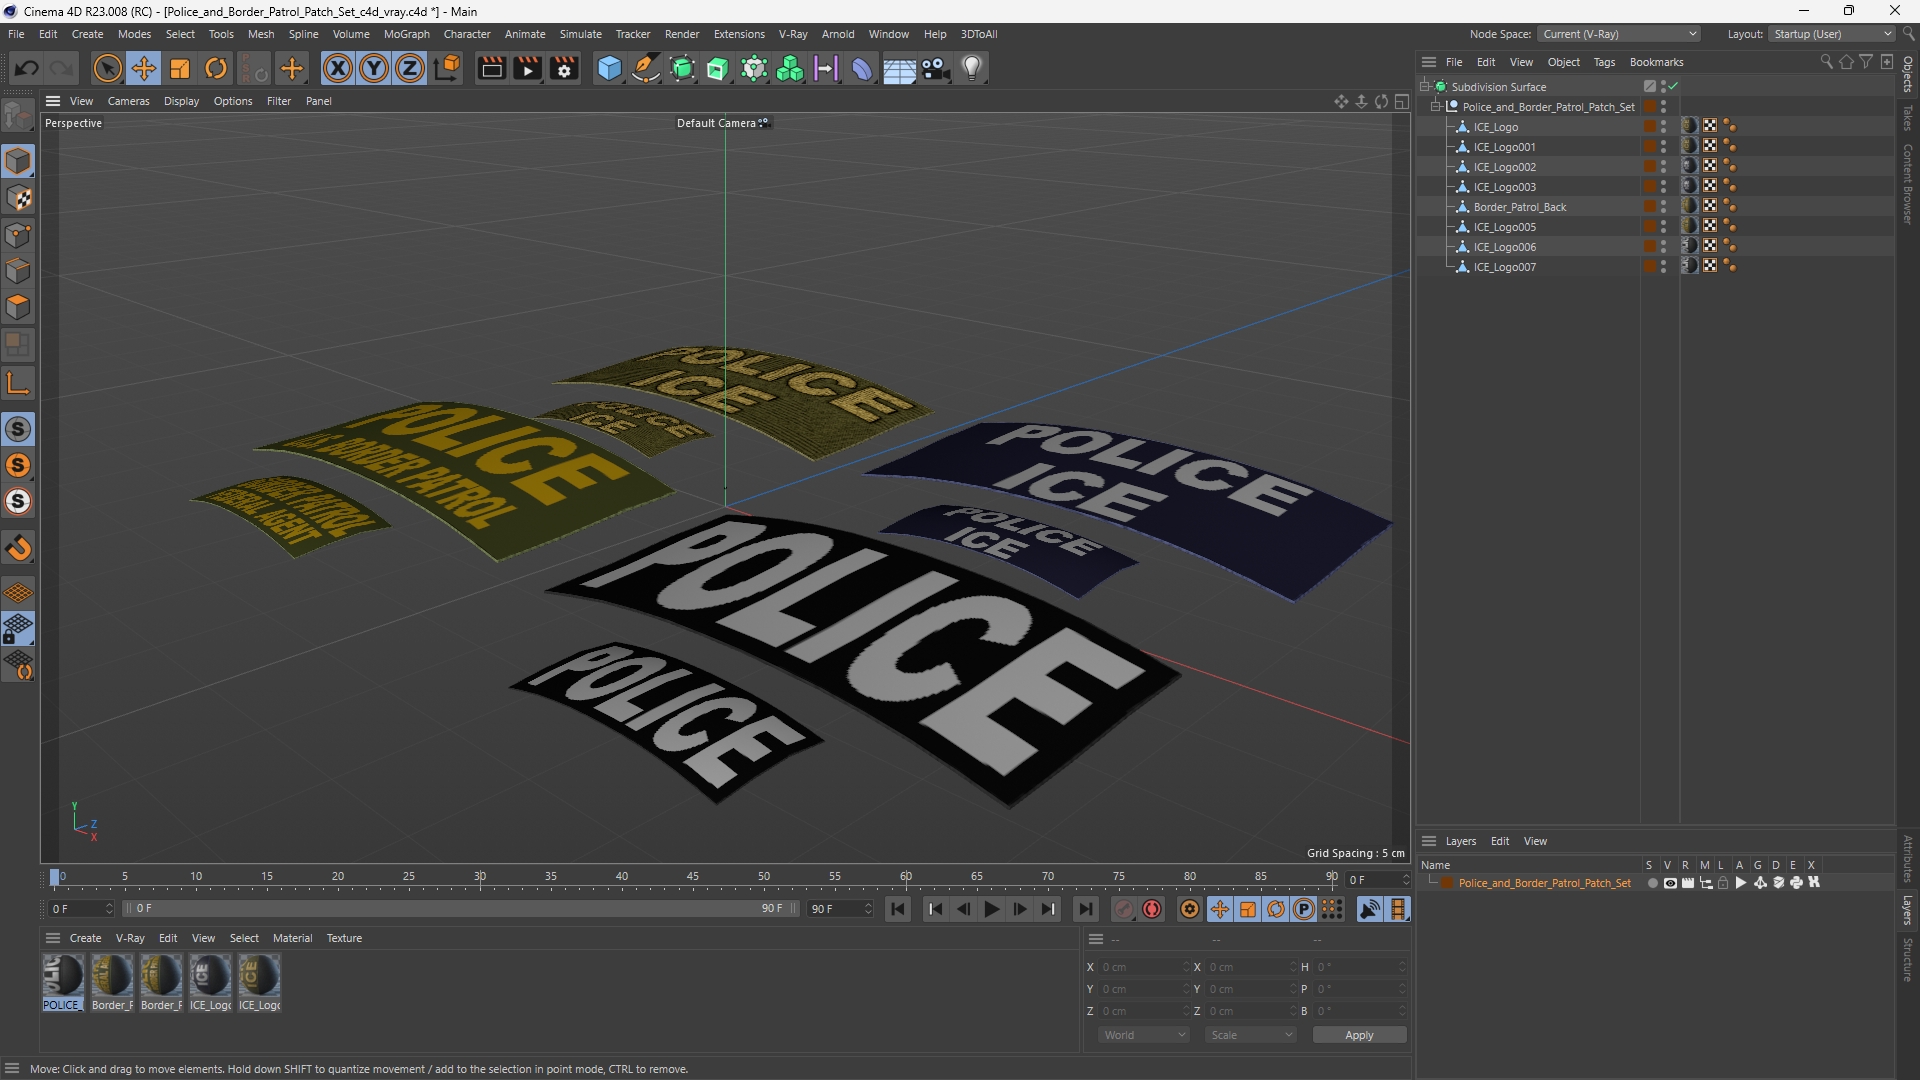Click the Undo arrow icon
This screenshot has height=1080, width=1920.
tap(27, 68)
